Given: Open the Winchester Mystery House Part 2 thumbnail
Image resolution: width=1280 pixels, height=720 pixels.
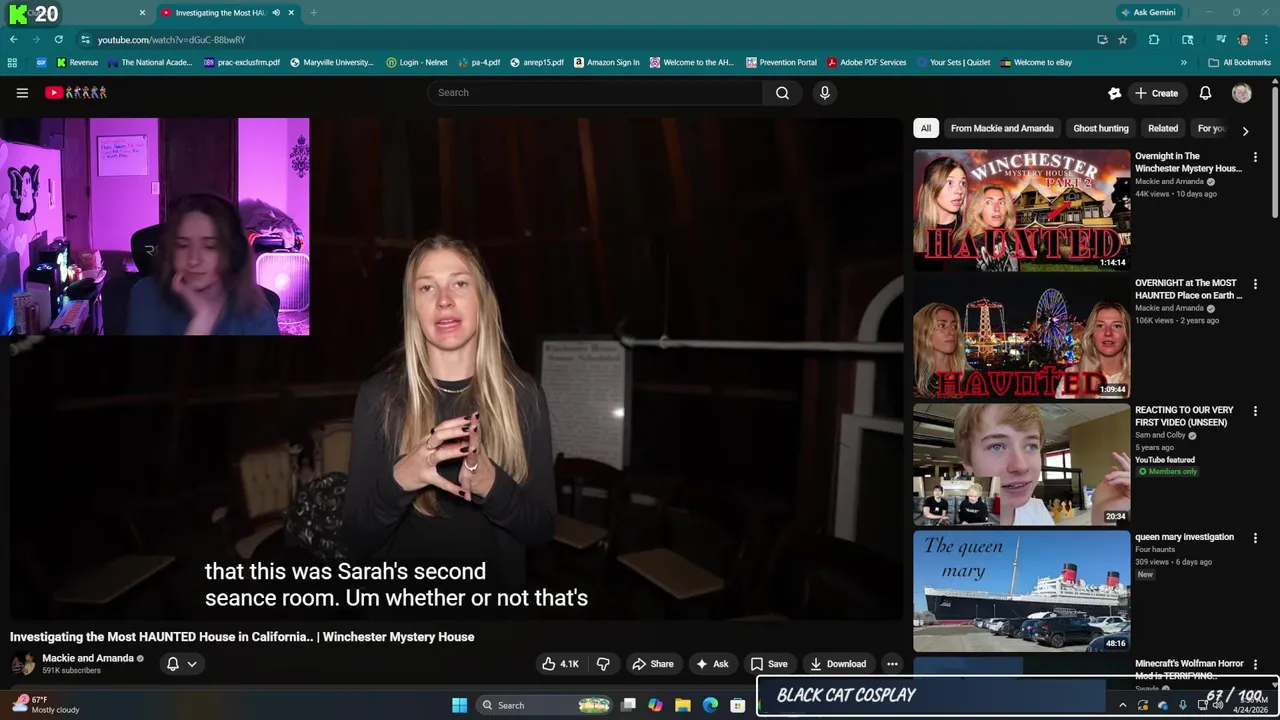Looking at the screenshot, I should (x=1021, y=210).
